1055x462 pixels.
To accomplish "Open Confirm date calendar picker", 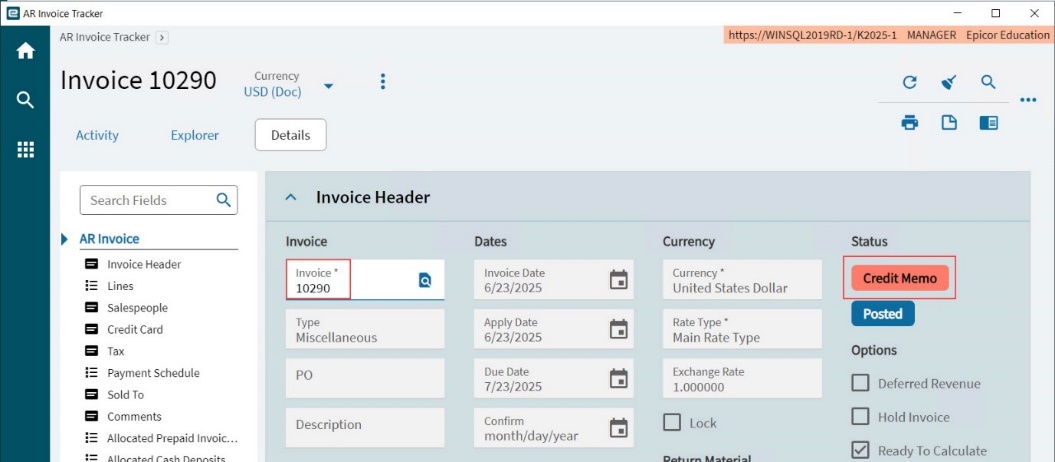I will click(x=618, y=428).
